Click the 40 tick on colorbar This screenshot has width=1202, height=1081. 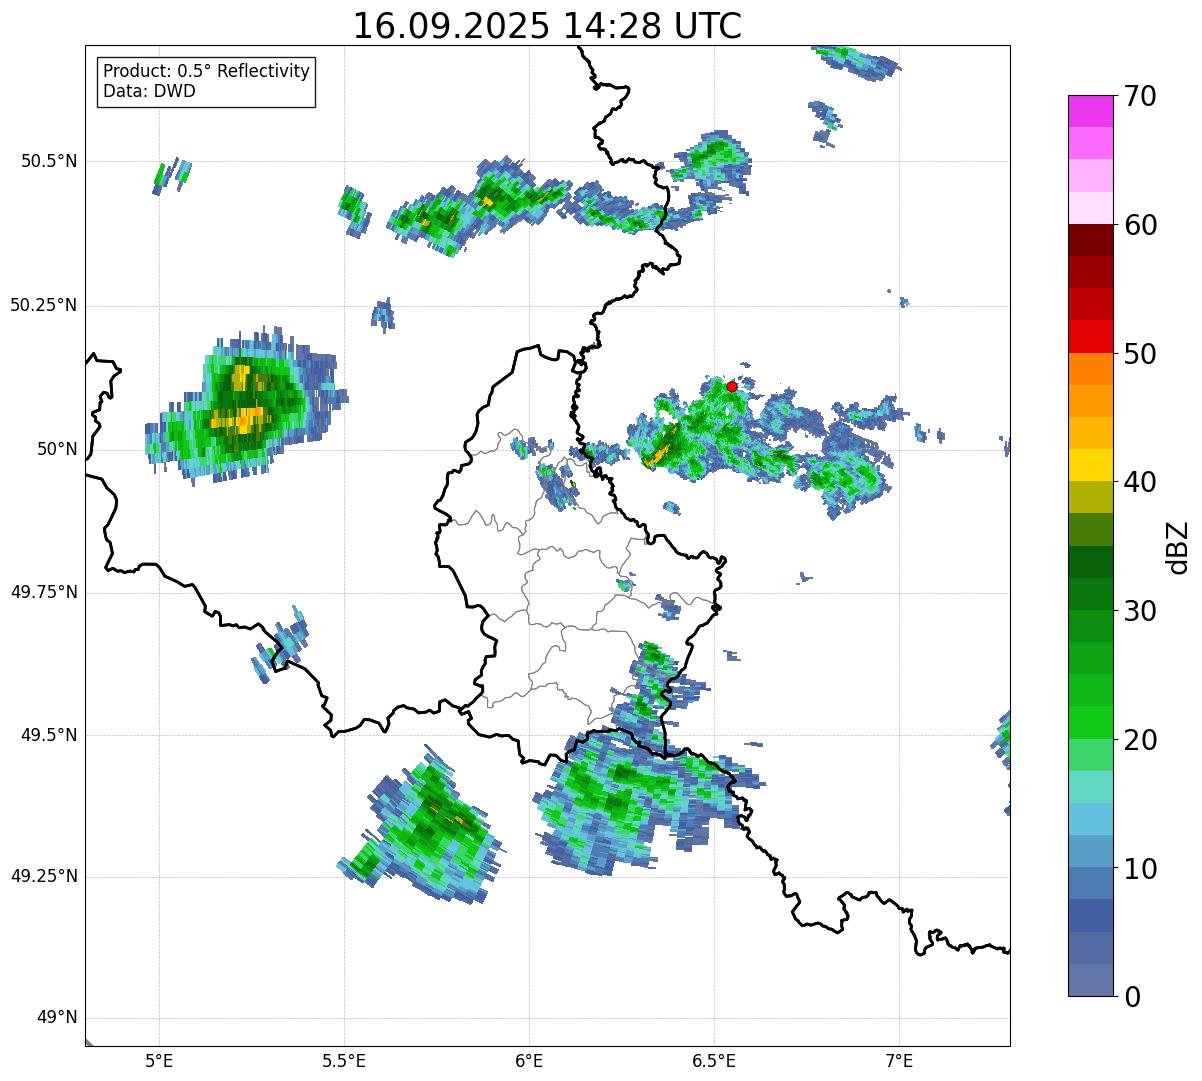(1140, 482)
